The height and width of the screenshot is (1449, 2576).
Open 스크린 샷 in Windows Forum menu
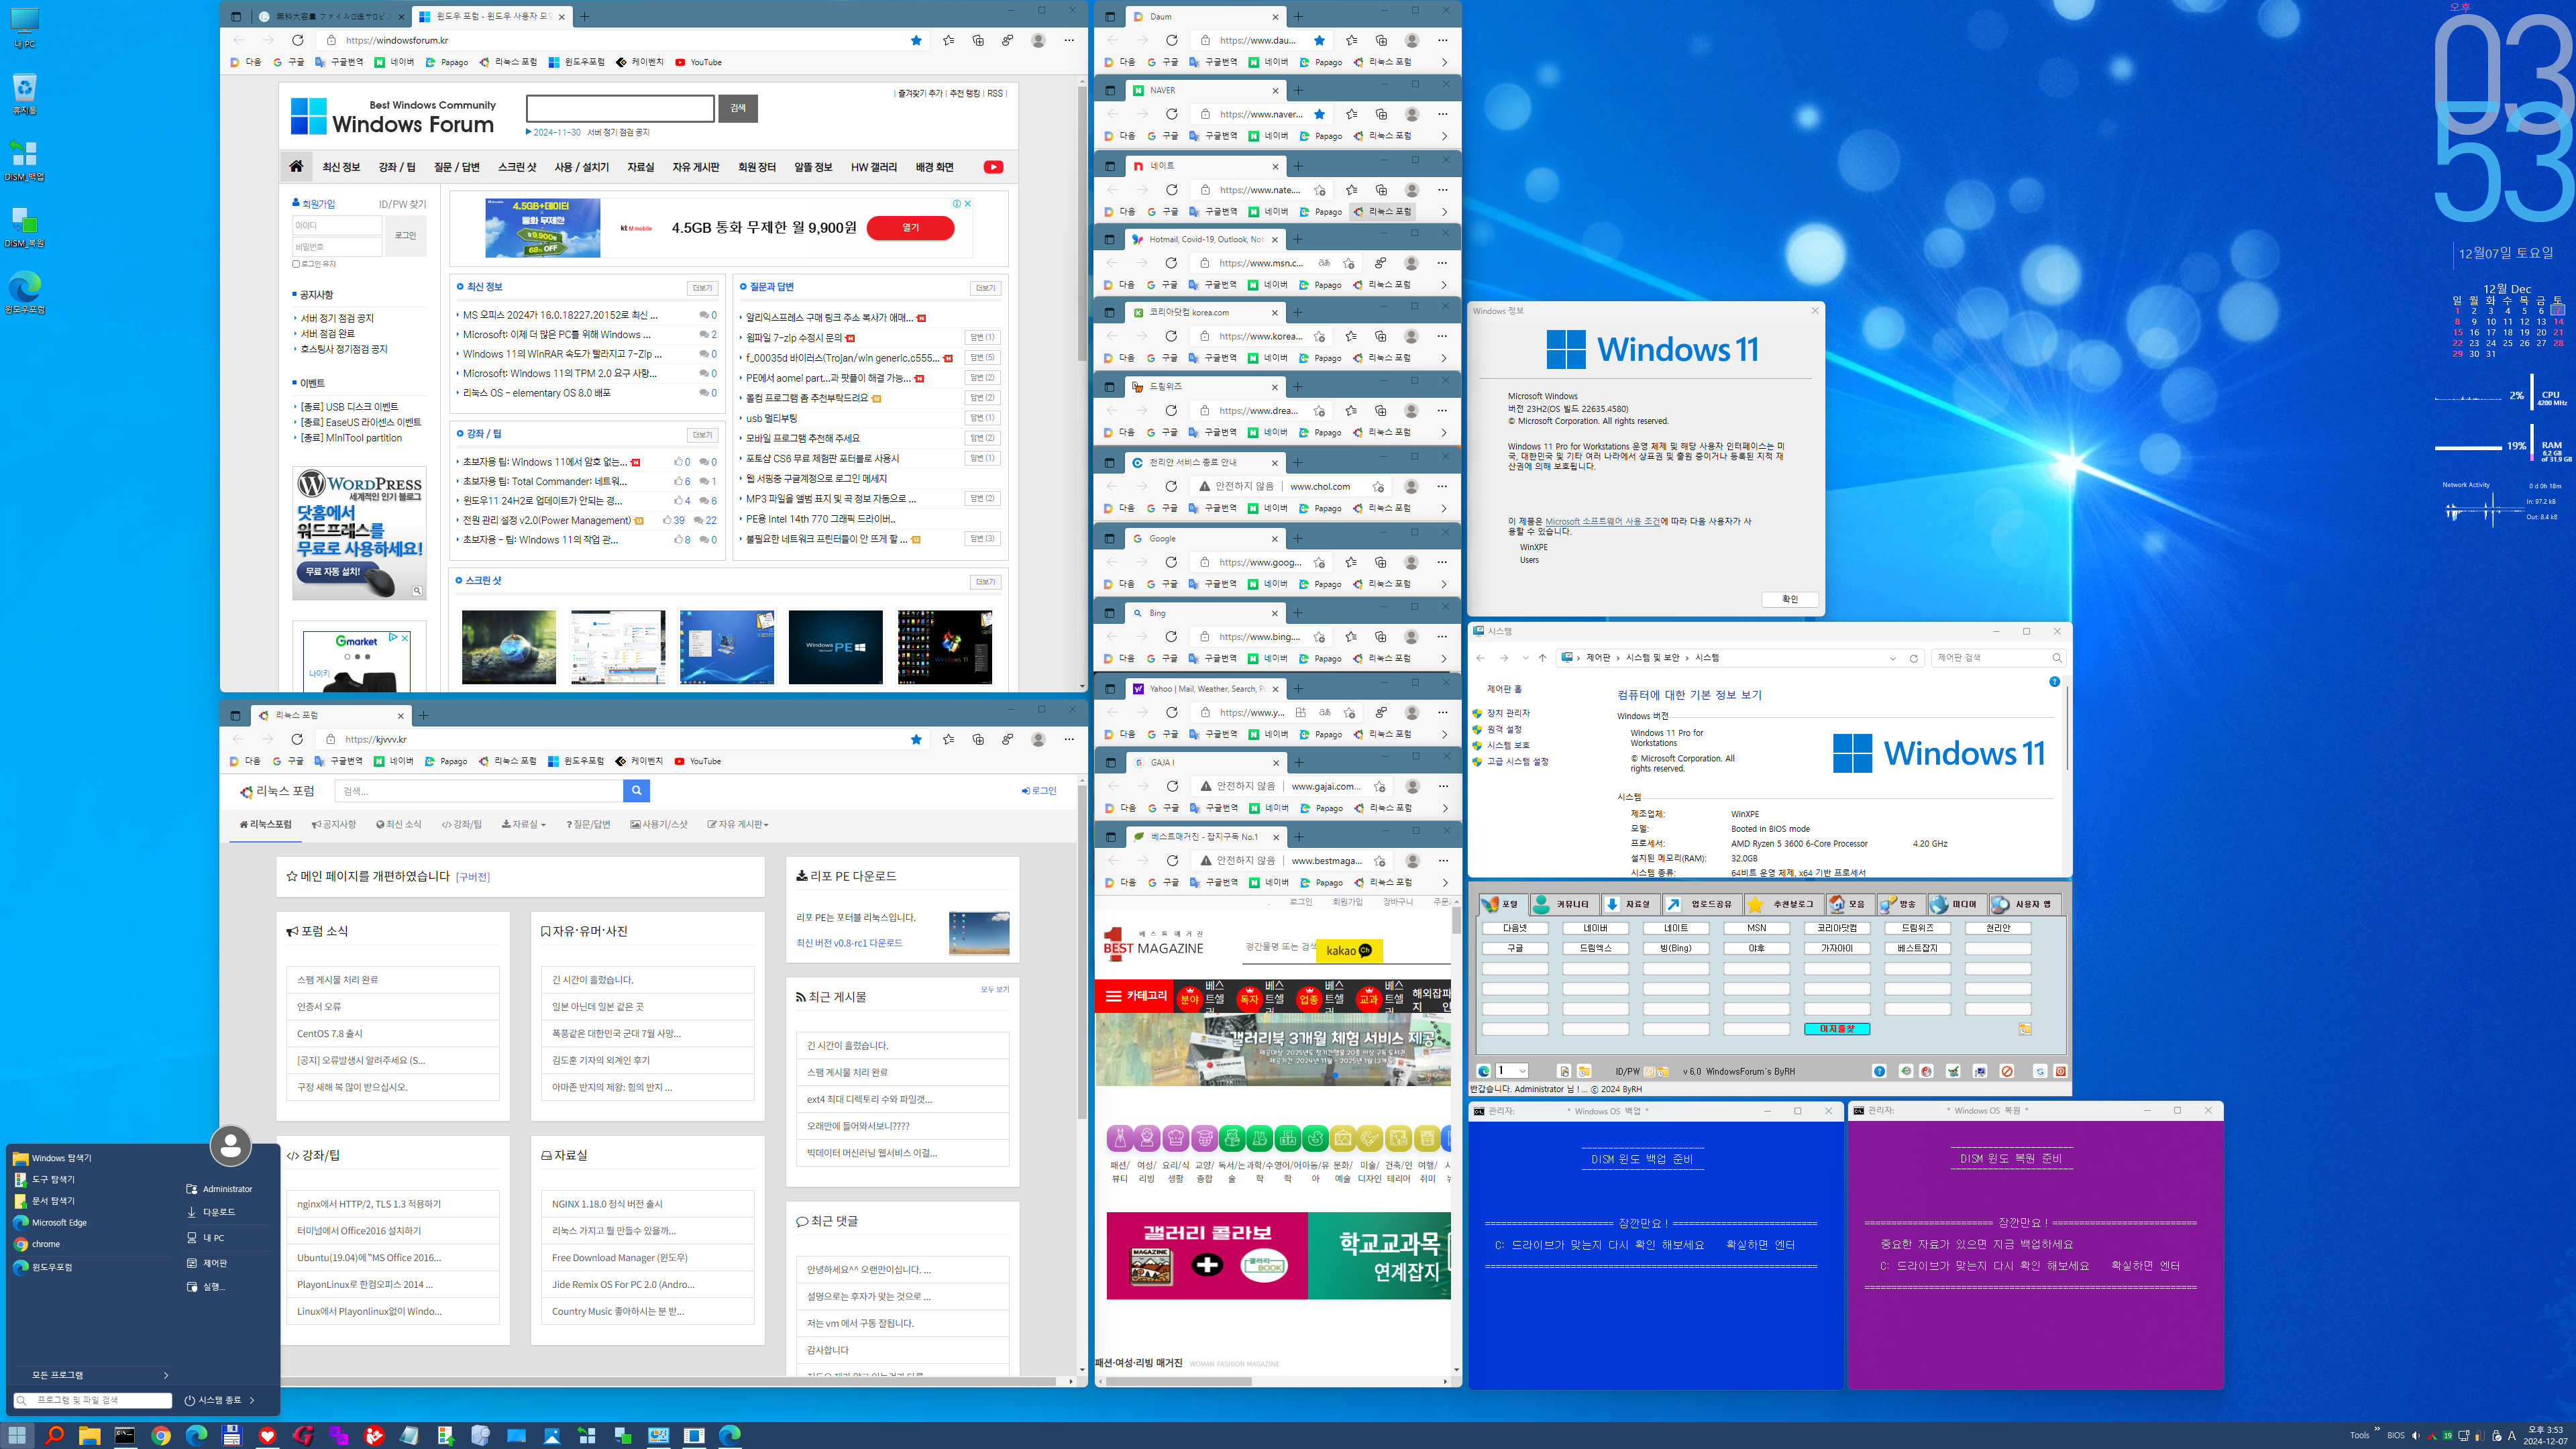coord(517,167)
